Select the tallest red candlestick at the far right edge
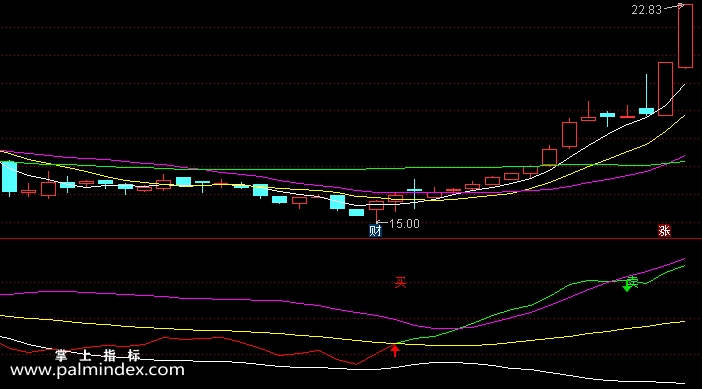Screen dimensions: 702x389 point(685,36)
